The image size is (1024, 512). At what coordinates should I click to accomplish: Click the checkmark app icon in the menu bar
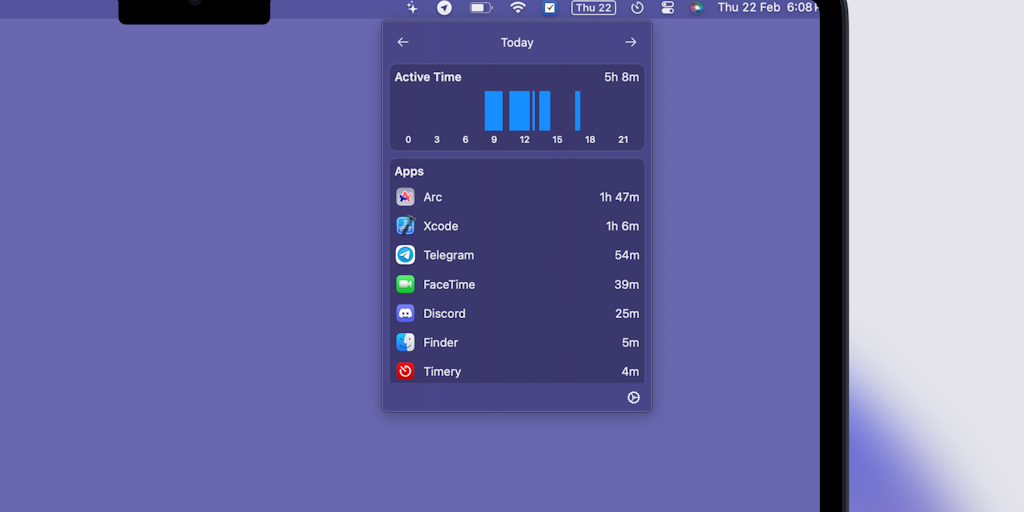[550, 8]
